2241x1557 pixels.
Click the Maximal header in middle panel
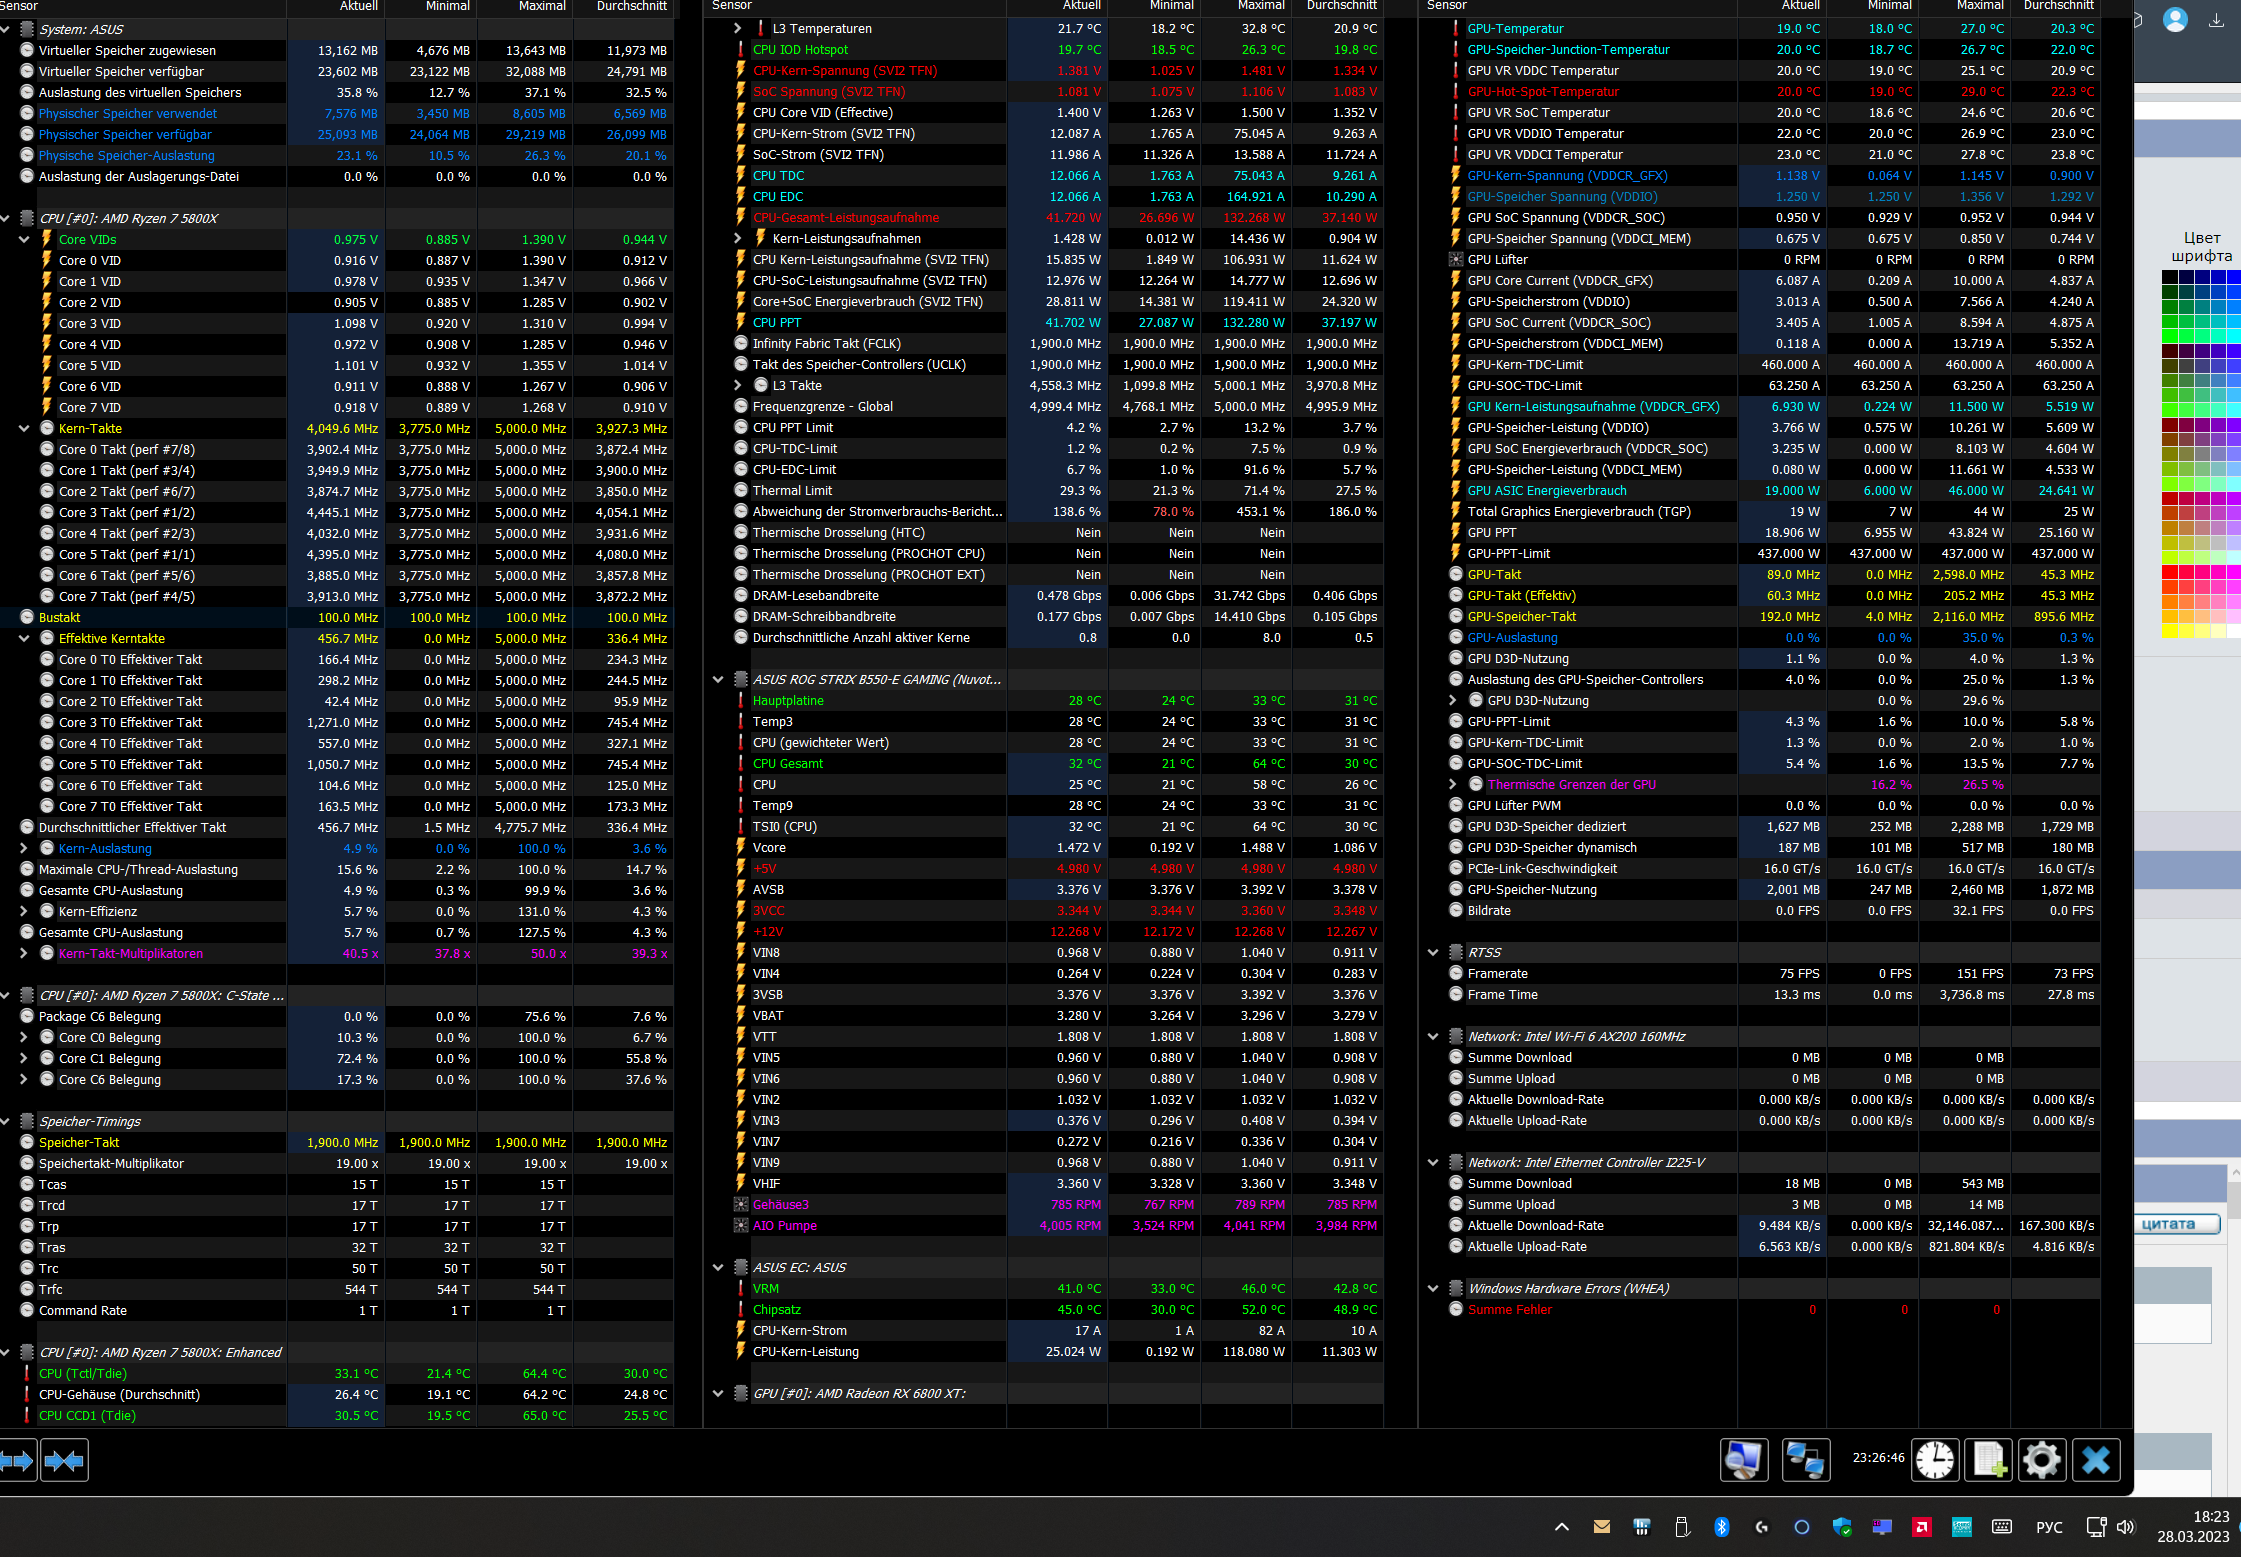[x=1261, y=6]
